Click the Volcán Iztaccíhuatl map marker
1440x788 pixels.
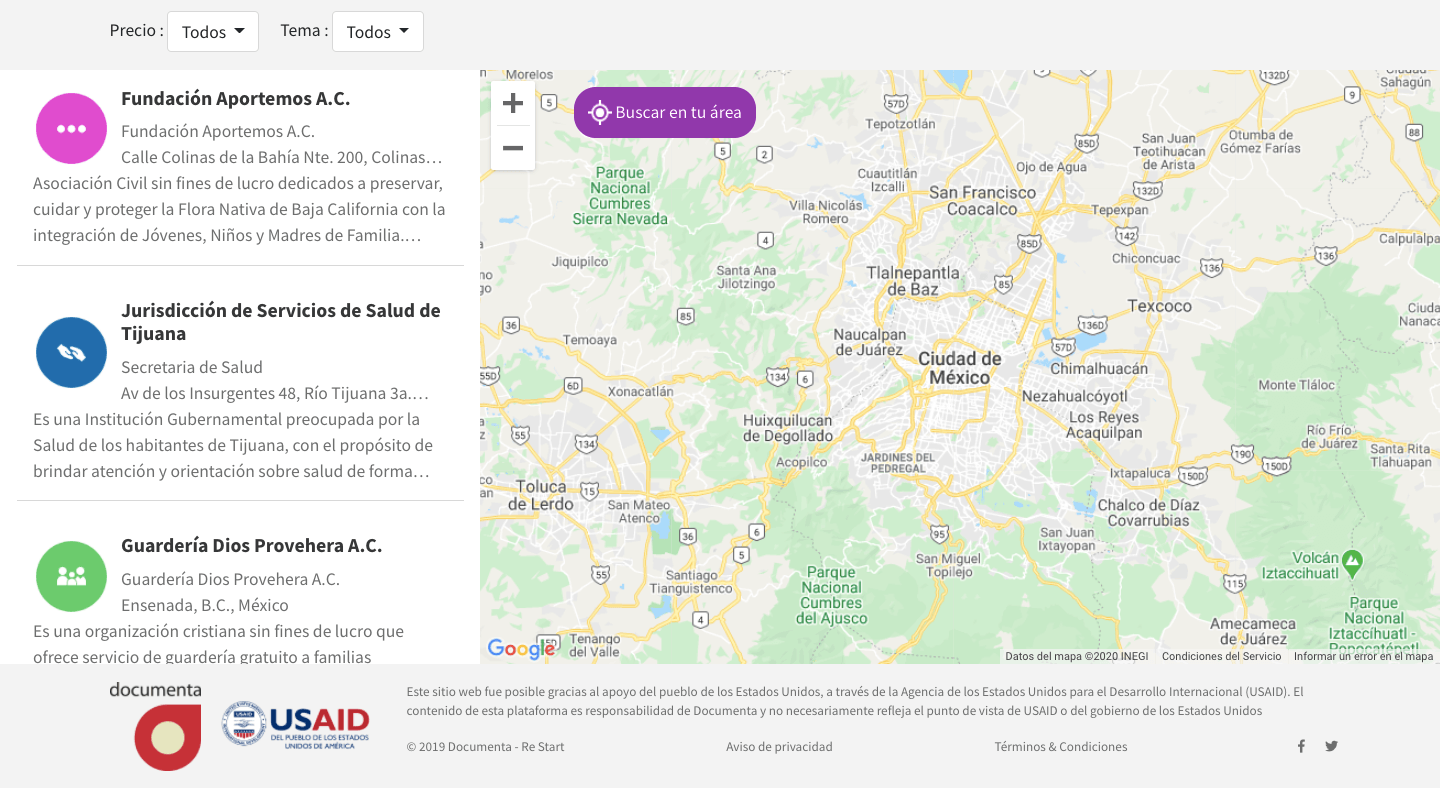[x=1352, y=561]
